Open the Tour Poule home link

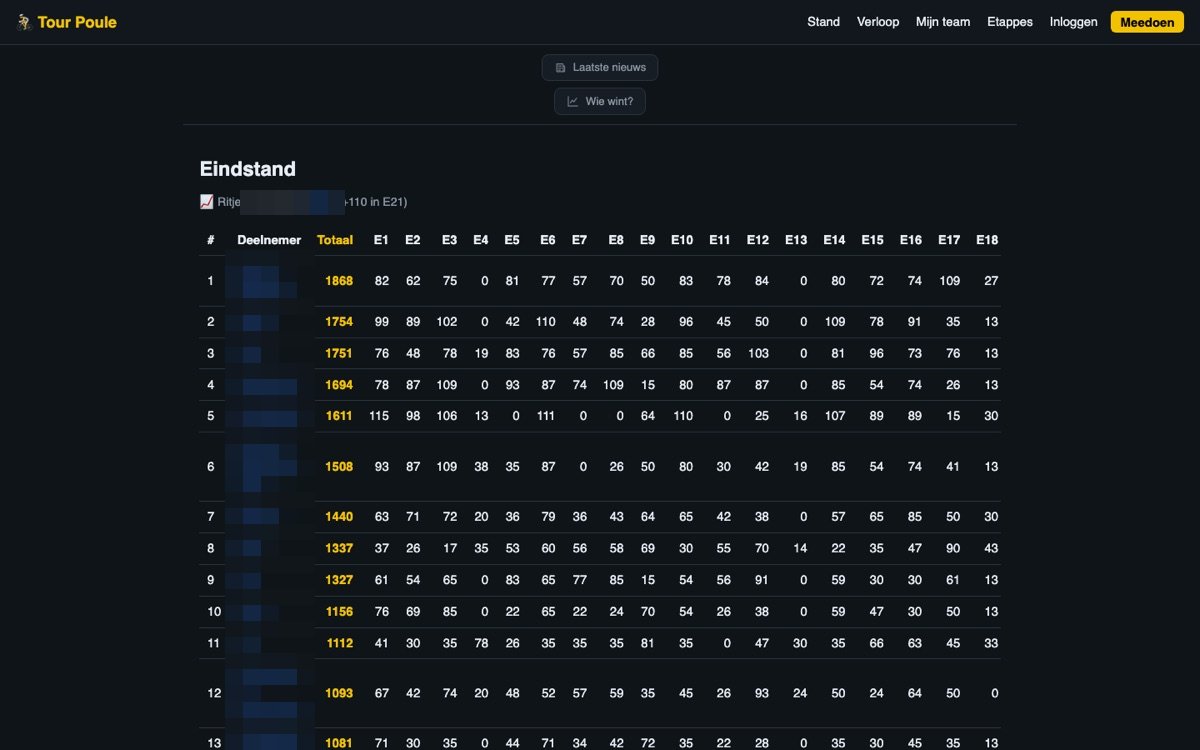[67, 22]
